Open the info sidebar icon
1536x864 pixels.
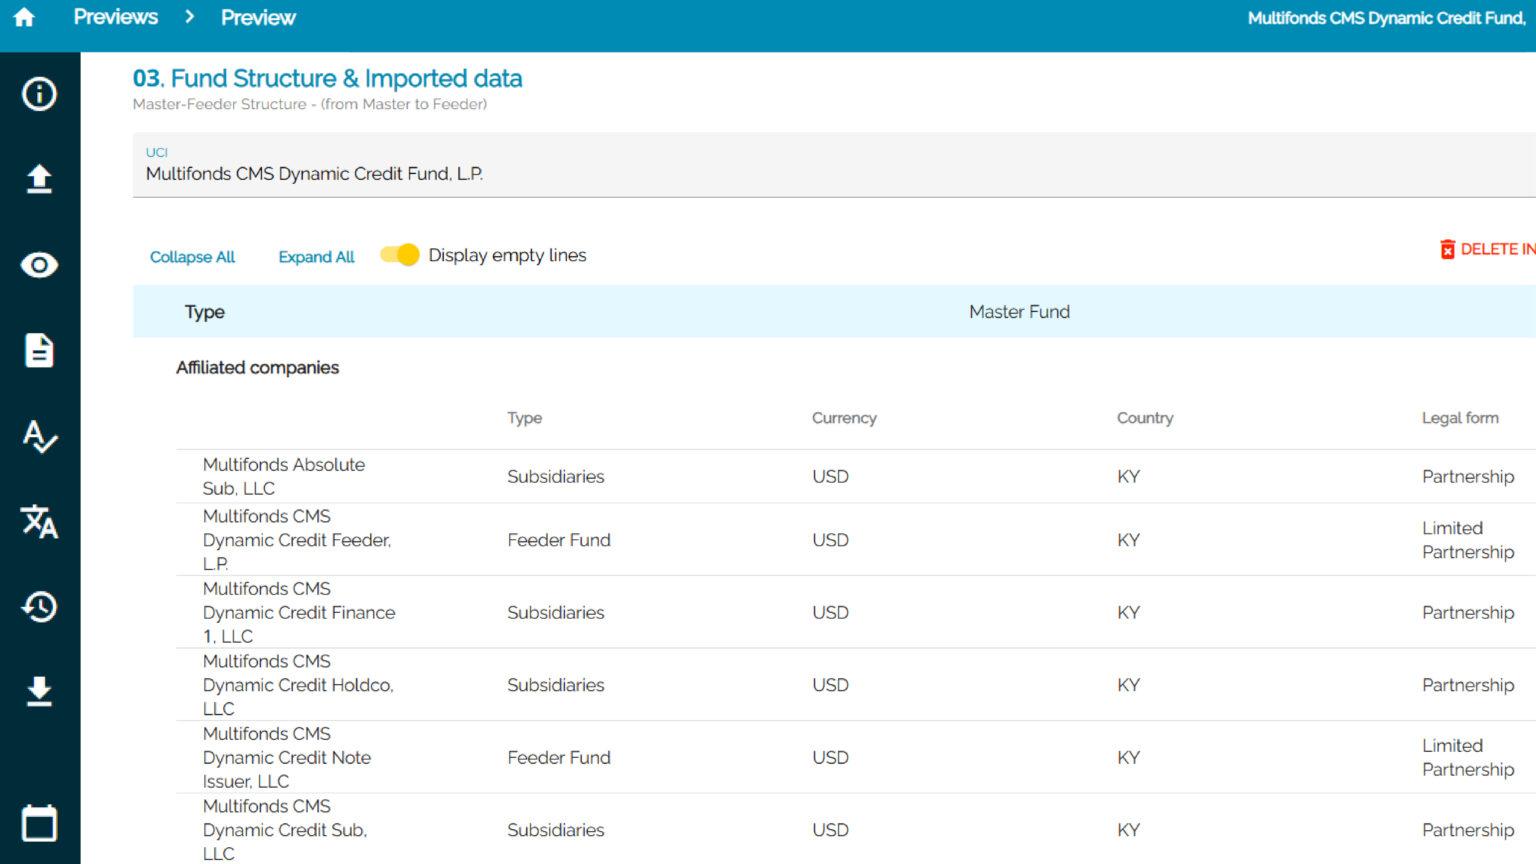click(39, 94)
